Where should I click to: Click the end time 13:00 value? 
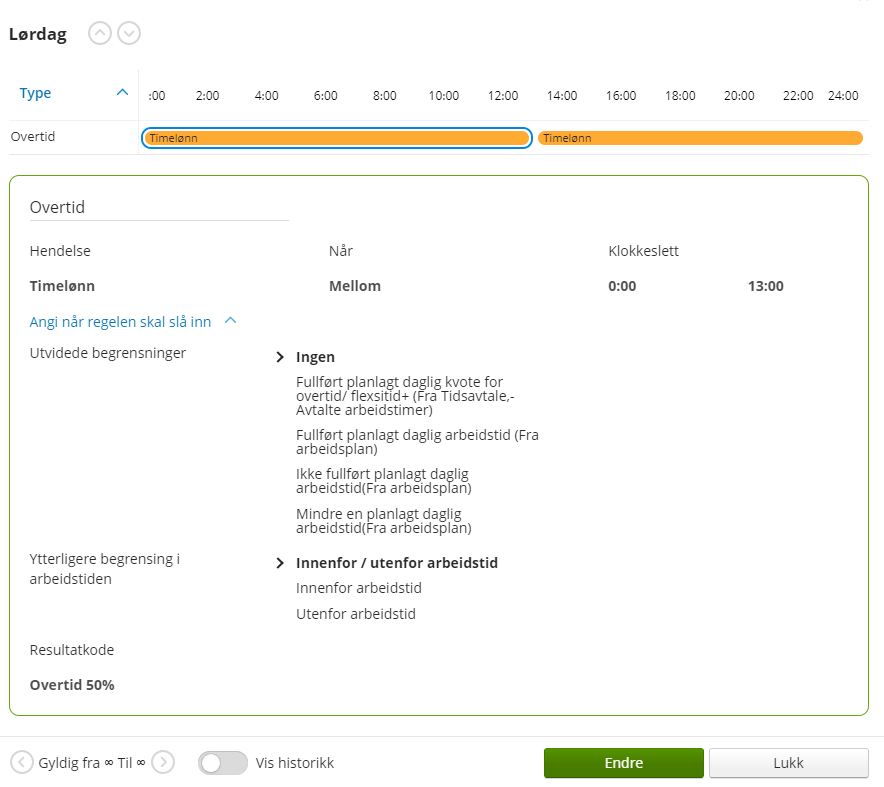(x=766, y=286)
